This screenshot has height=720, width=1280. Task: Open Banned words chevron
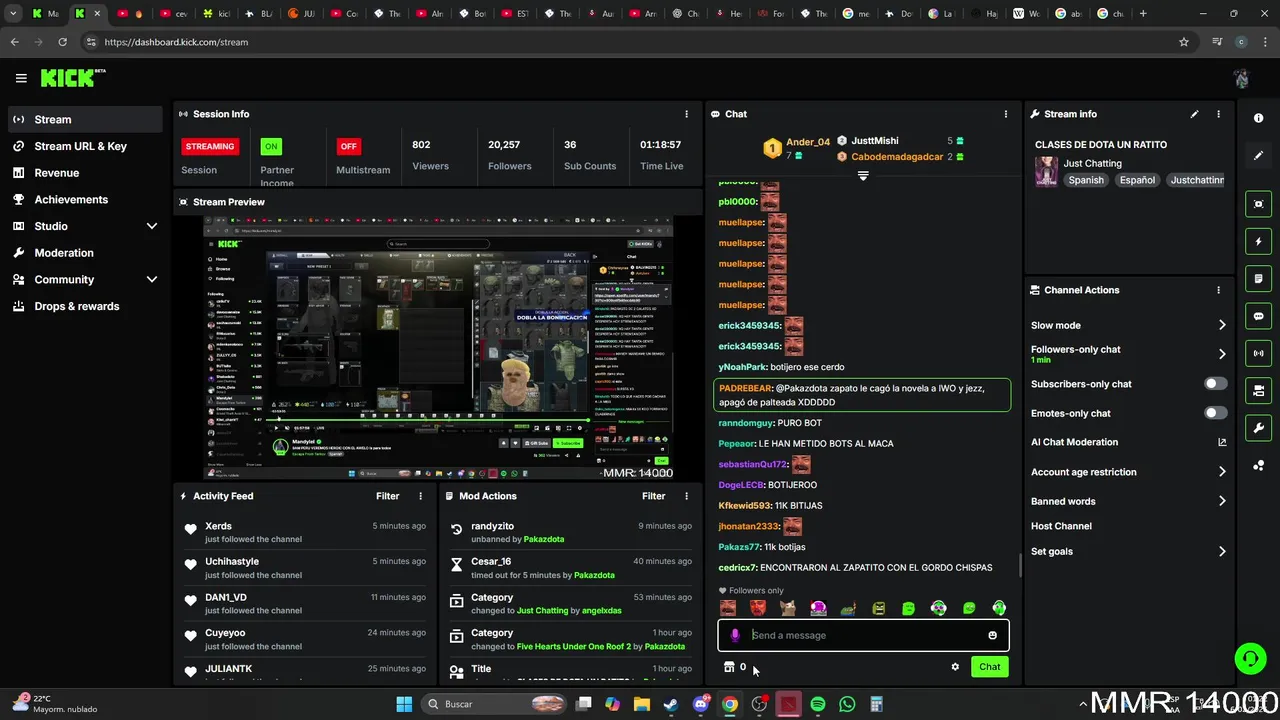tap(1221, 501)
